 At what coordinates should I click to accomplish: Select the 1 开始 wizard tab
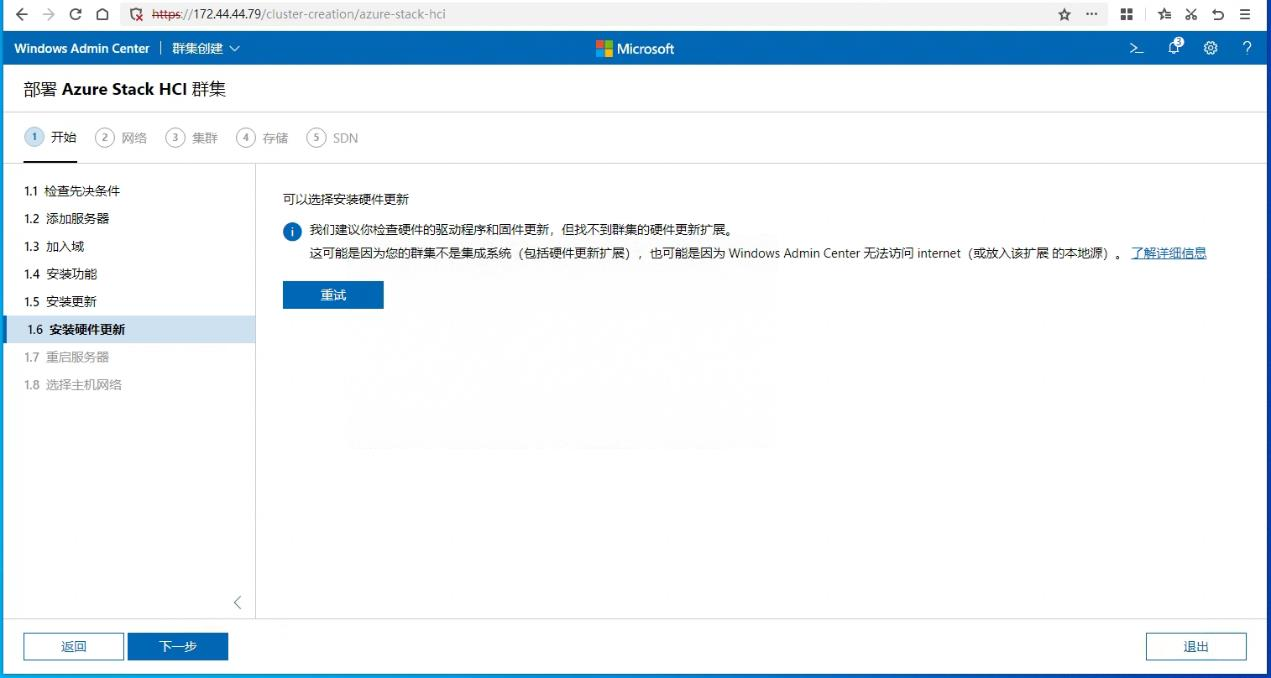click(x=51, y=138)
